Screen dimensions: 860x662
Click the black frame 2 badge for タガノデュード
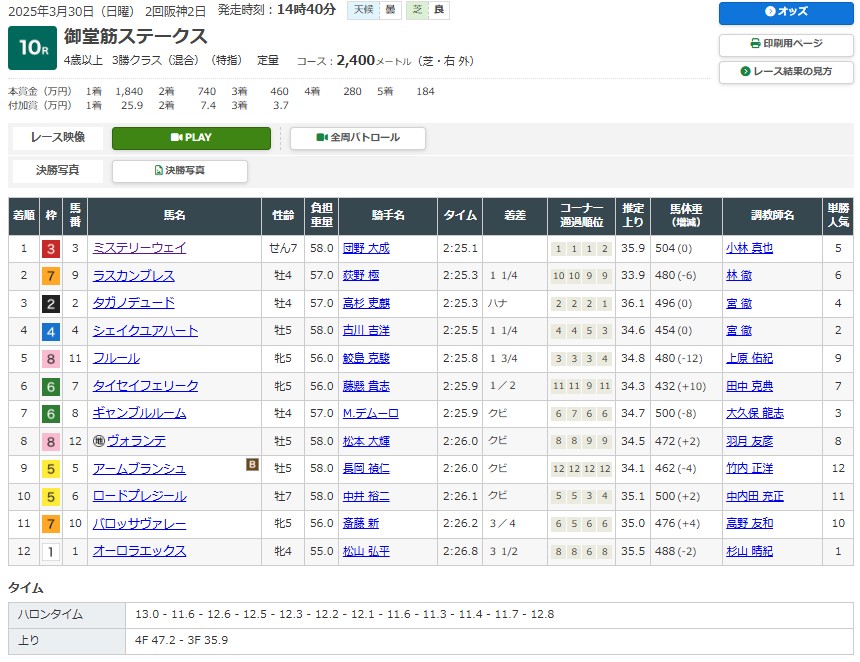click(x=49, y=303)
